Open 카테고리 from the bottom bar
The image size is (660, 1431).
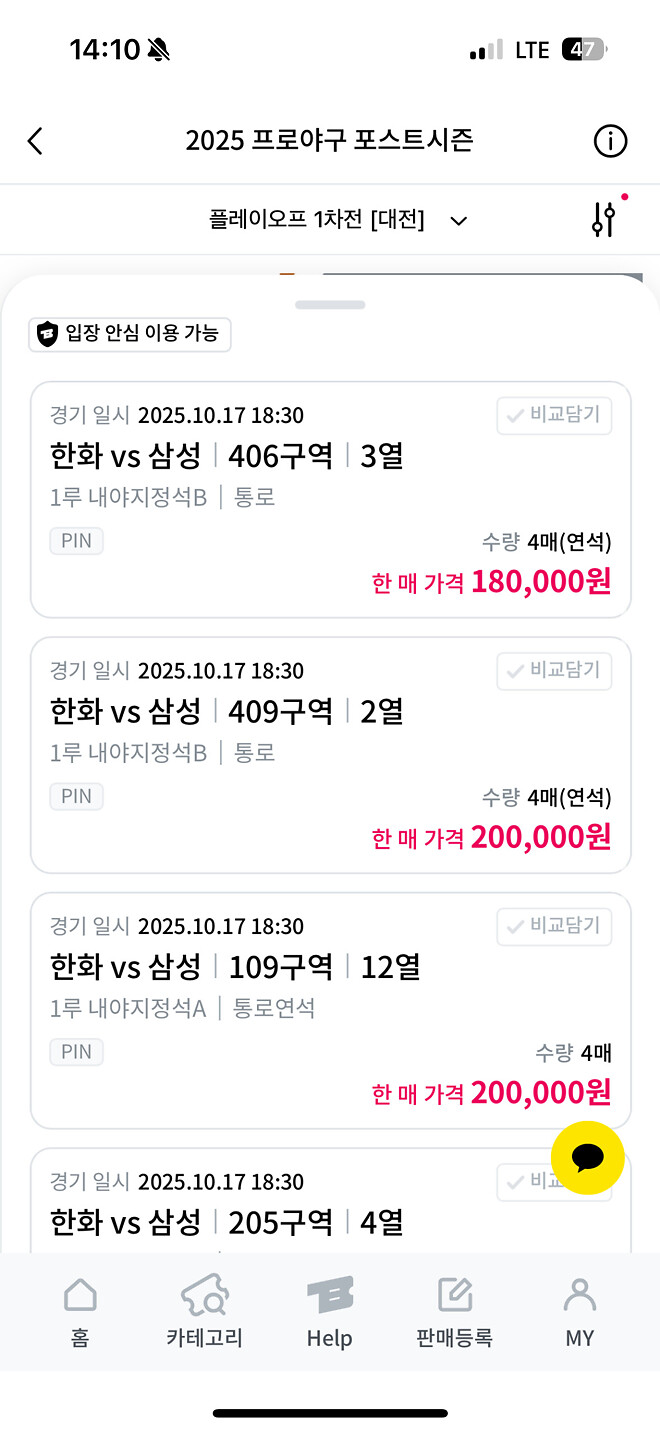(203, 1311)
